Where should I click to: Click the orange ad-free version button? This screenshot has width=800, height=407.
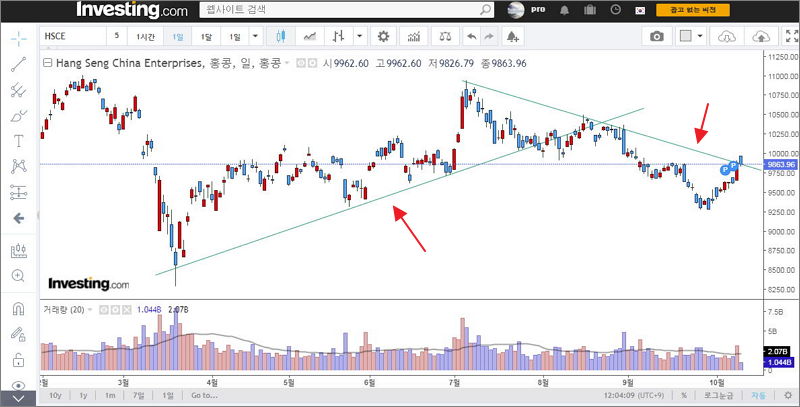point(692,10)
